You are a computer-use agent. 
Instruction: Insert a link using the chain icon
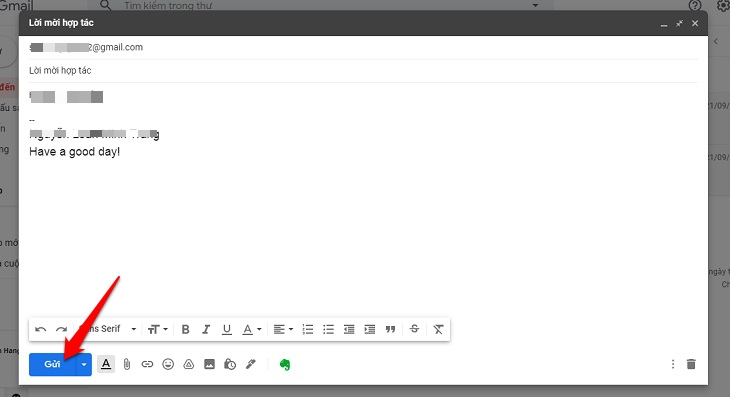point(147,364)
